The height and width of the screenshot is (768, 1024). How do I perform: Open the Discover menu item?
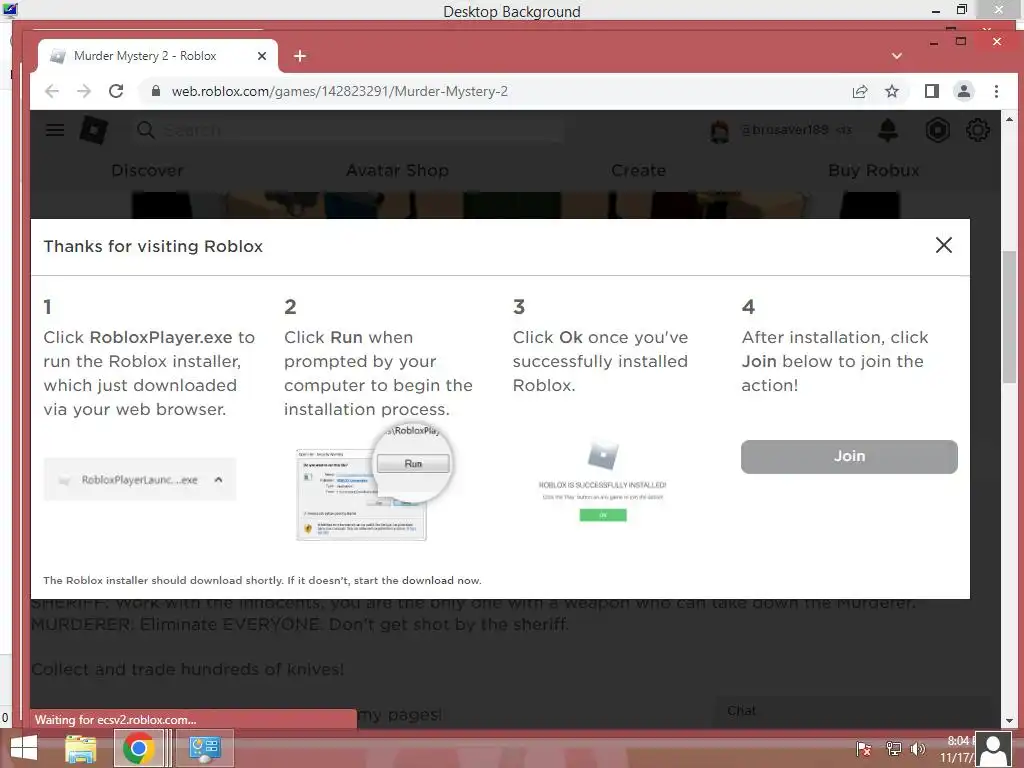147,170
